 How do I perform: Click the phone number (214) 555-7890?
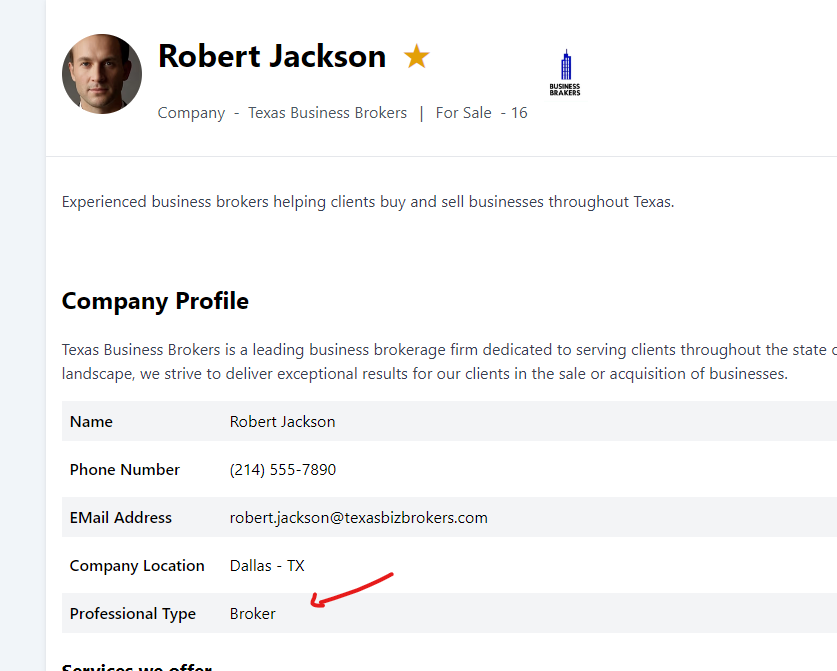(x=282, y=470)
